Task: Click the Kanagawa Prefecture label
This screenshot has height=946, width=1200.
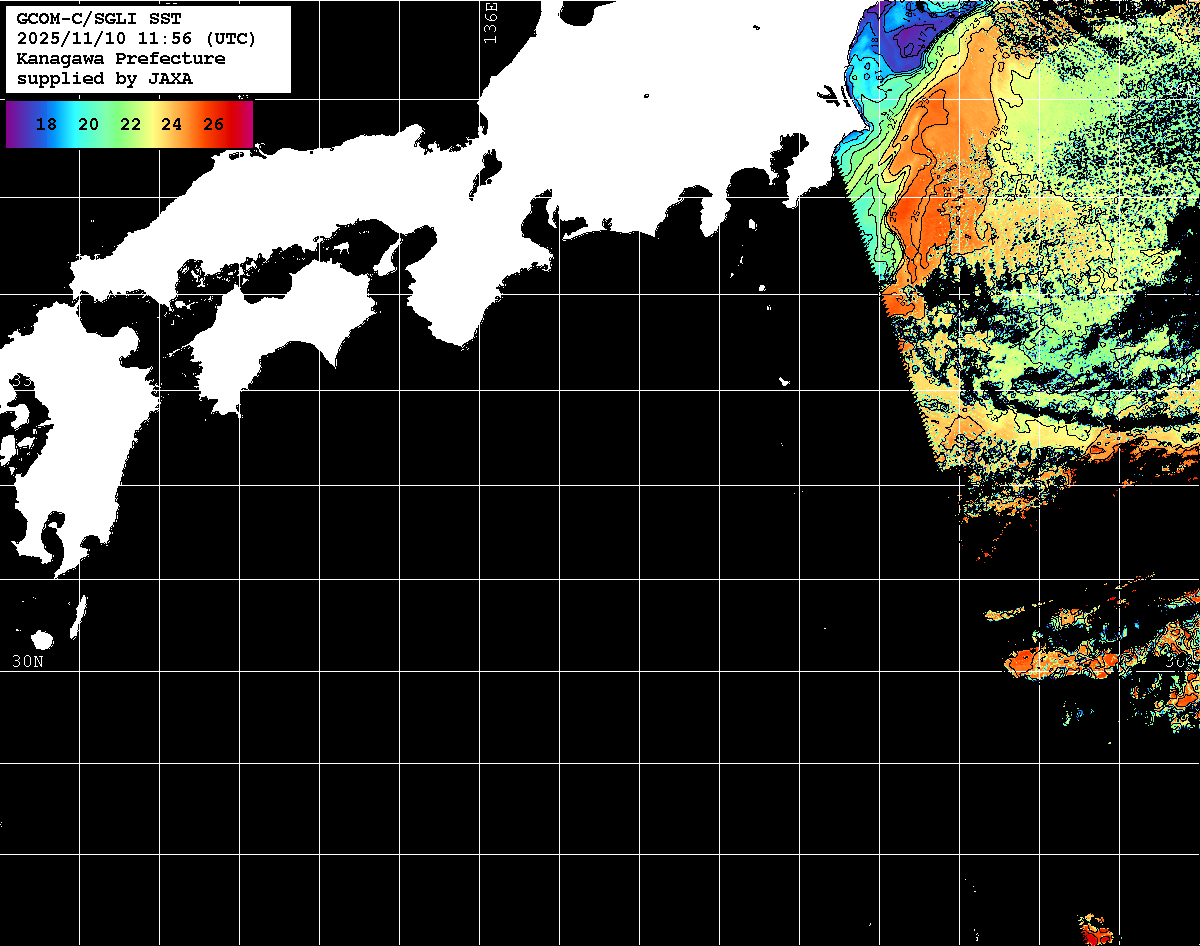Action: tap(120, 59)
